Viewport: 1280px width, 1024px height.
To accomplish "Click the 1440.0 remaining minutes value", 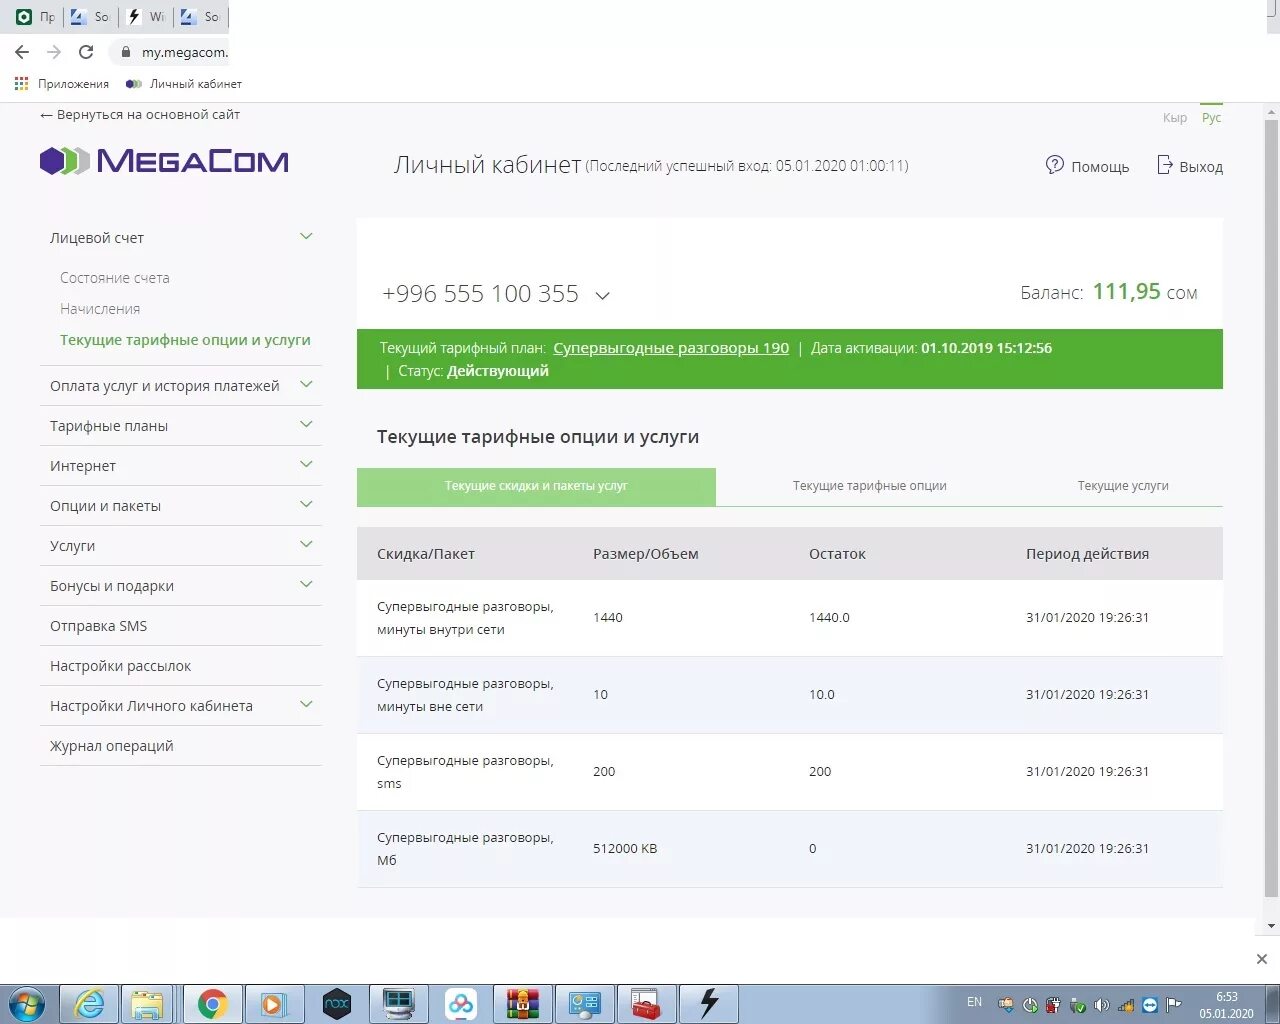I will click(x=829, y=618).
